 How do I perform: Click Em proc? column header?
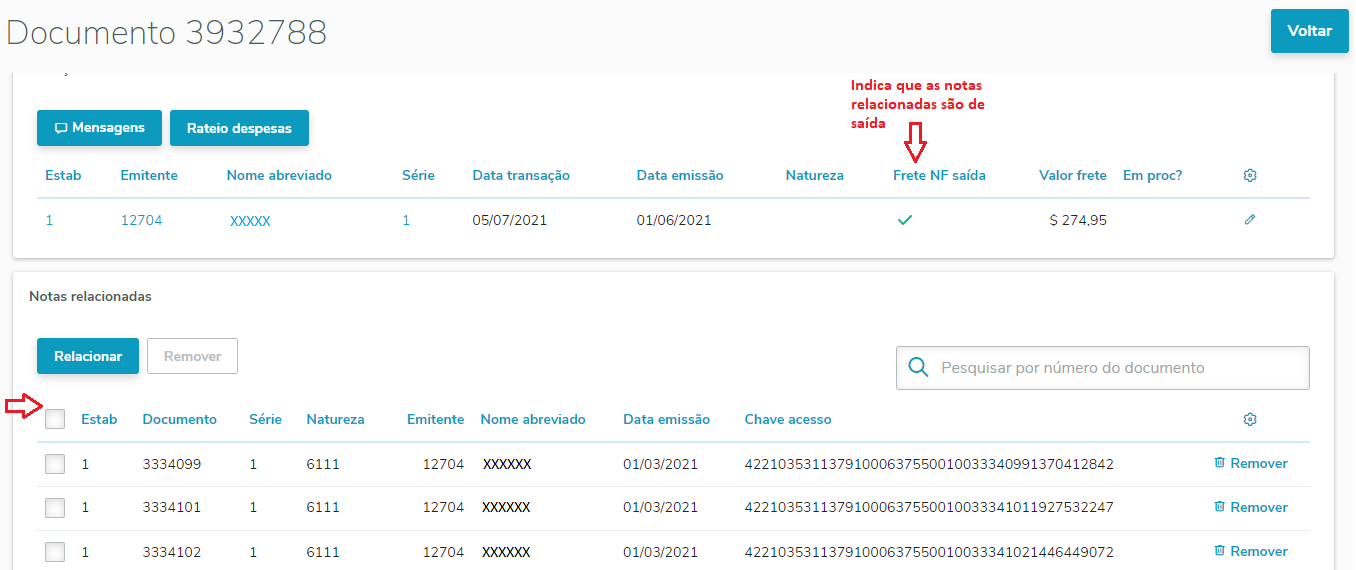1153,175
